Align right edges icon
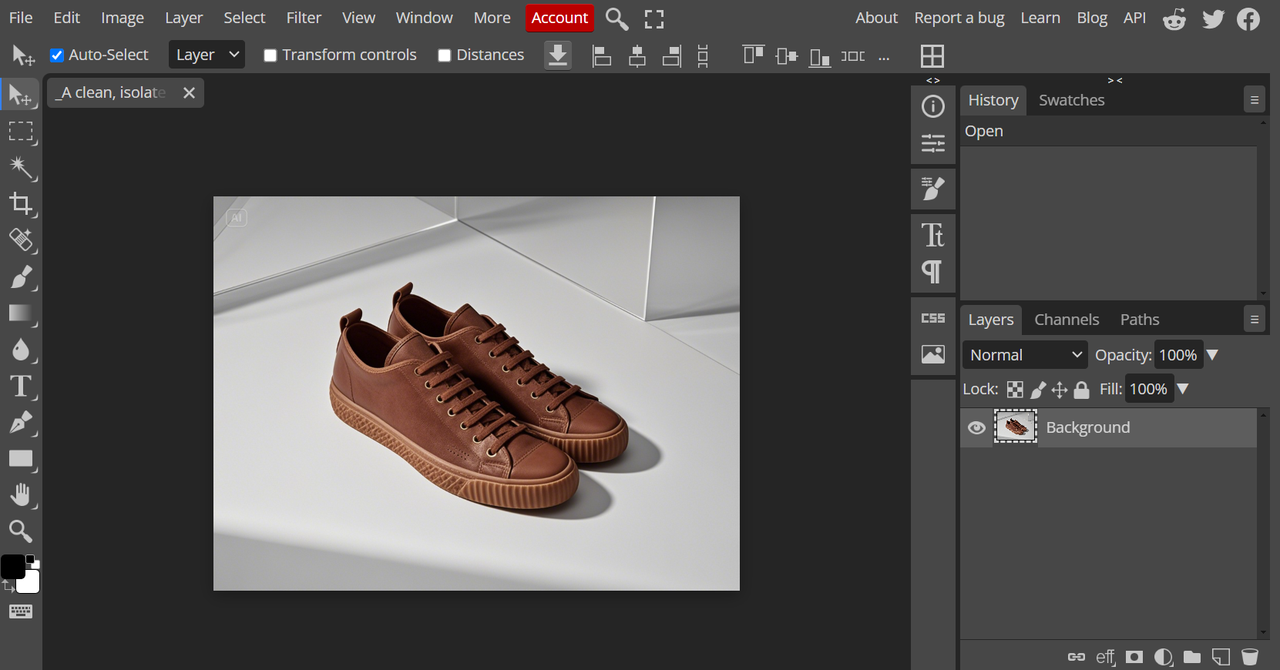This screenshot has height=670, width=1280. click(x=671, y=56)
